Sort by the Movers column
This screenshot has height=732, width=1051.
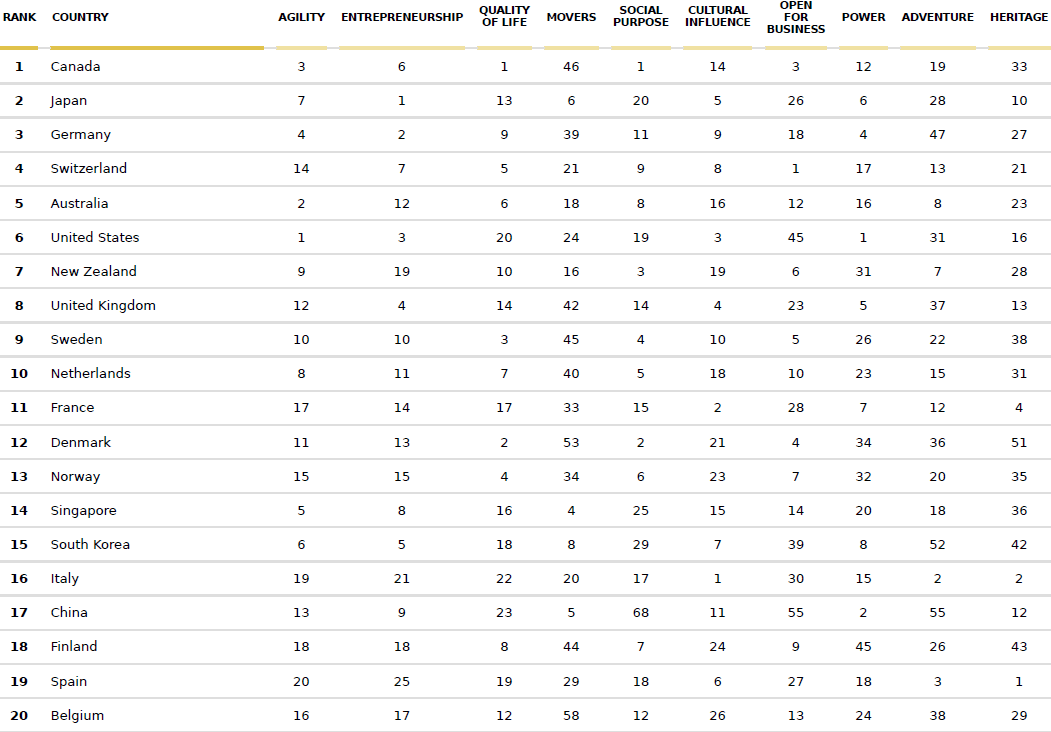tap(571, 17)
